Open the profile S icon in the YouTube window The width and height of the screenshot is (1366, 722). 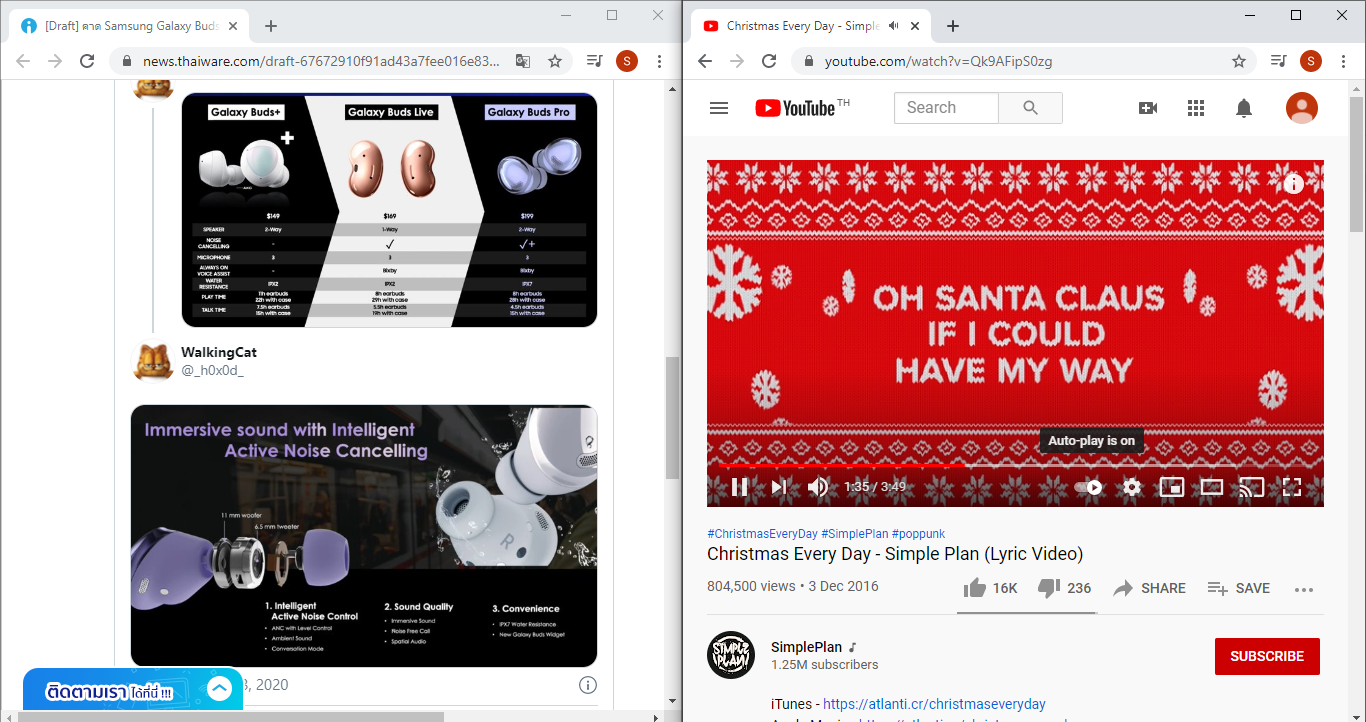(x=1310, y=61)
